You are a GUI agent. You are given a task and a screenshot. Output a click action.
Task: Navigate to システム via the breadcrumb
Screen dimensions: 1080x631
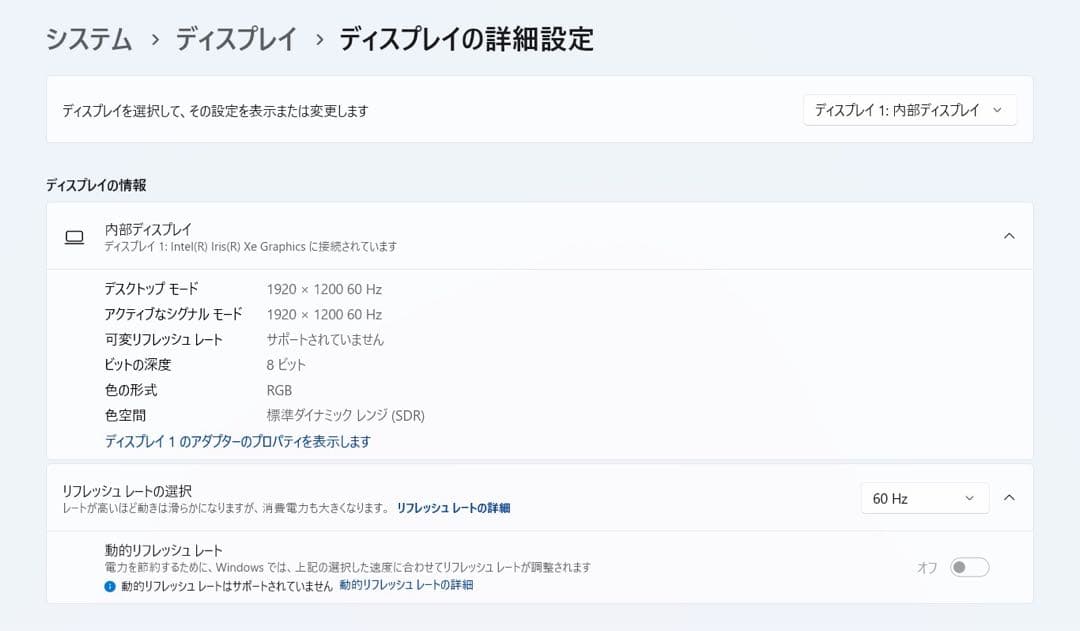87,40
